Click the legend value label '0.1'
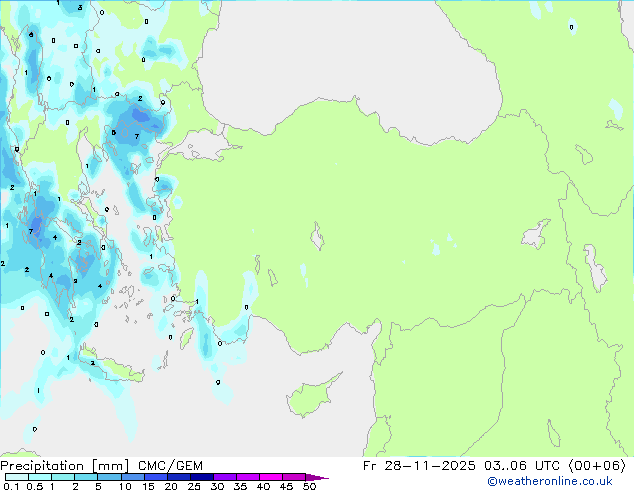The image size is (634, 490). pyautogui.click(x=11, y=486)
